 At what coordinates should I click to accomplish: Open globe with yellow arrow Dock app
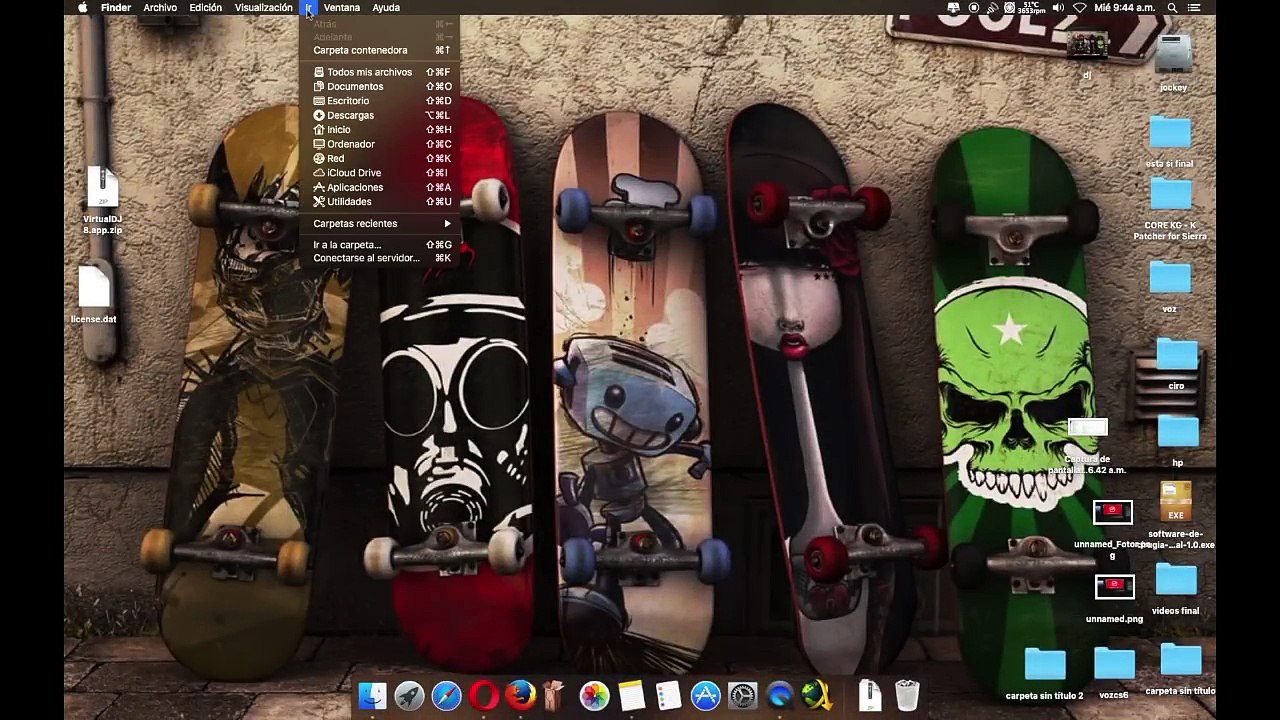click(817, 695)
